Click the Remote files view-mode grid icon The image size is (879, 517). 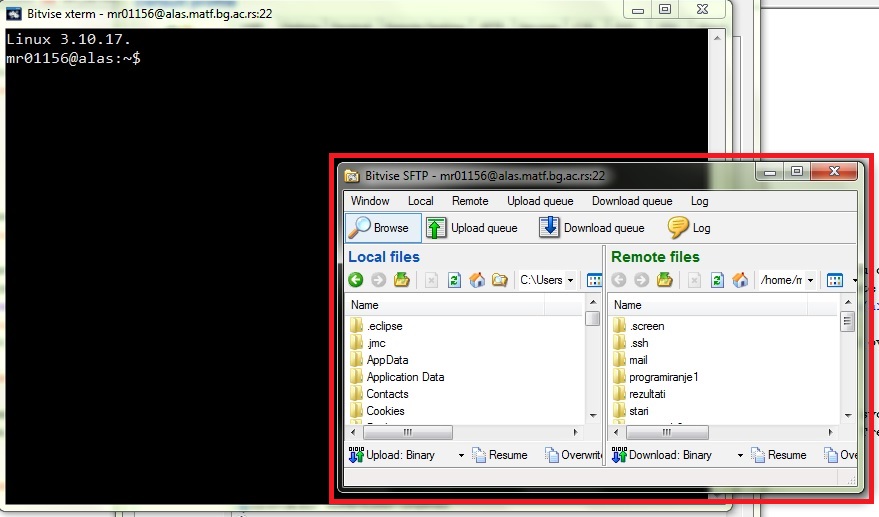pos(835,280)
